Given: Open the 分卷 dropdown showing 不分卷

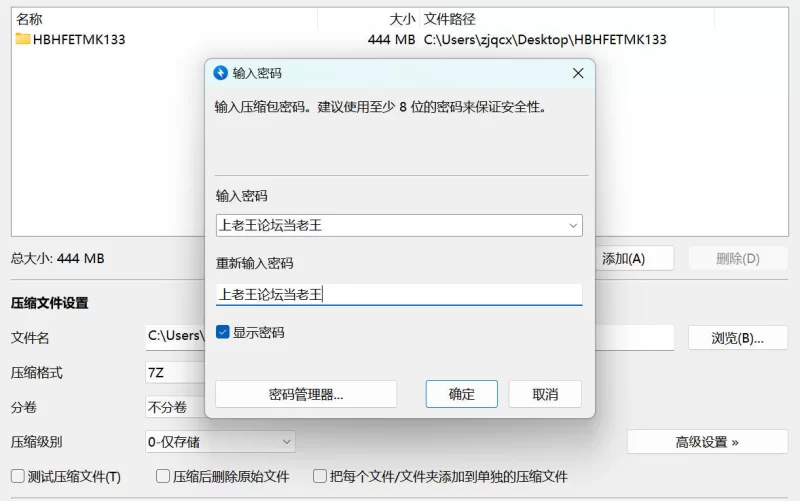Looking at the screenshot, I should [x=175, y=407].
